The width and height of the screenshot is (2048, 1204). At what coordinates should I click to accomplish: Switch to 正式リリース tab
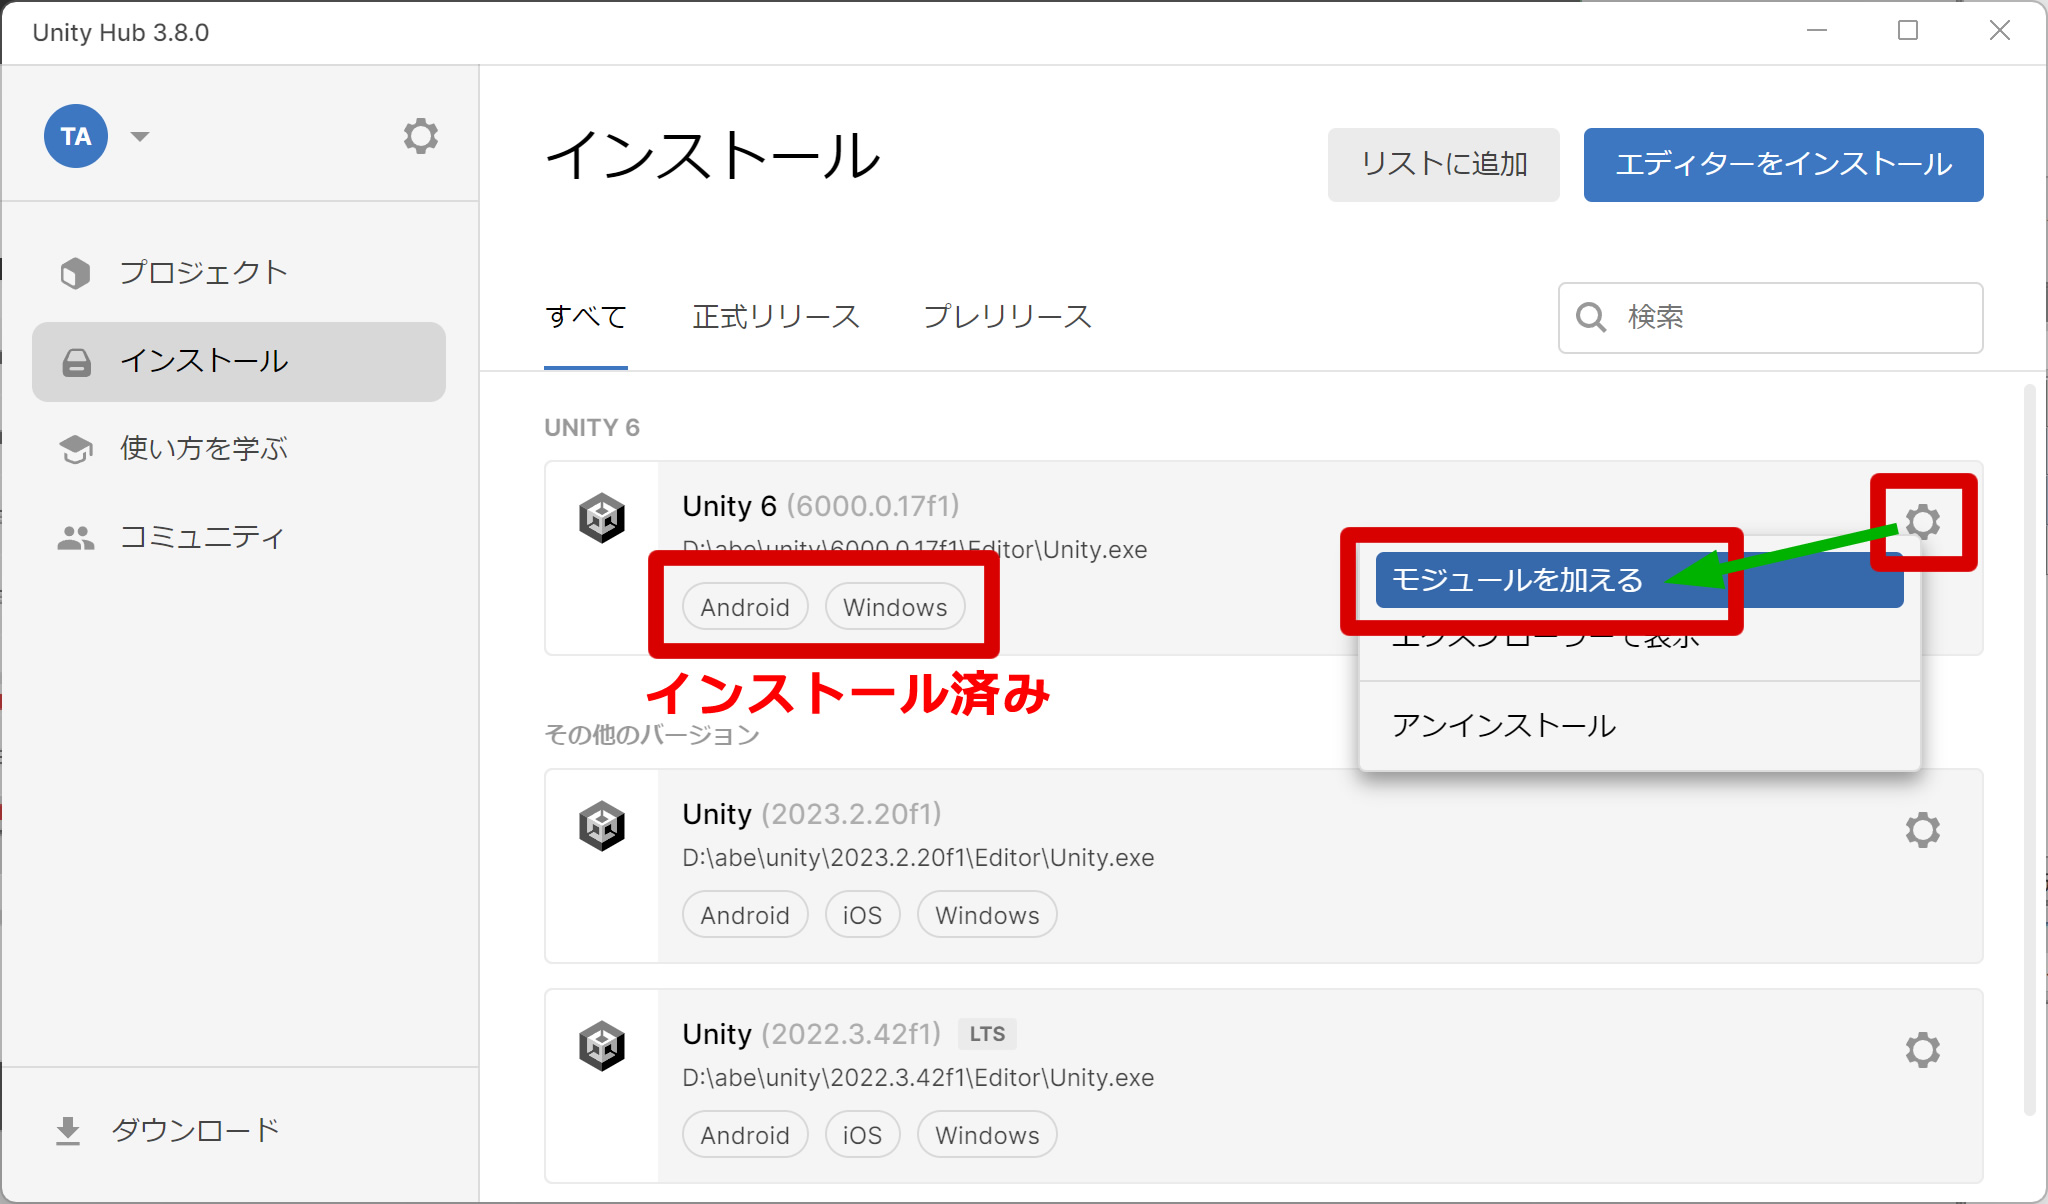point(776,317)
